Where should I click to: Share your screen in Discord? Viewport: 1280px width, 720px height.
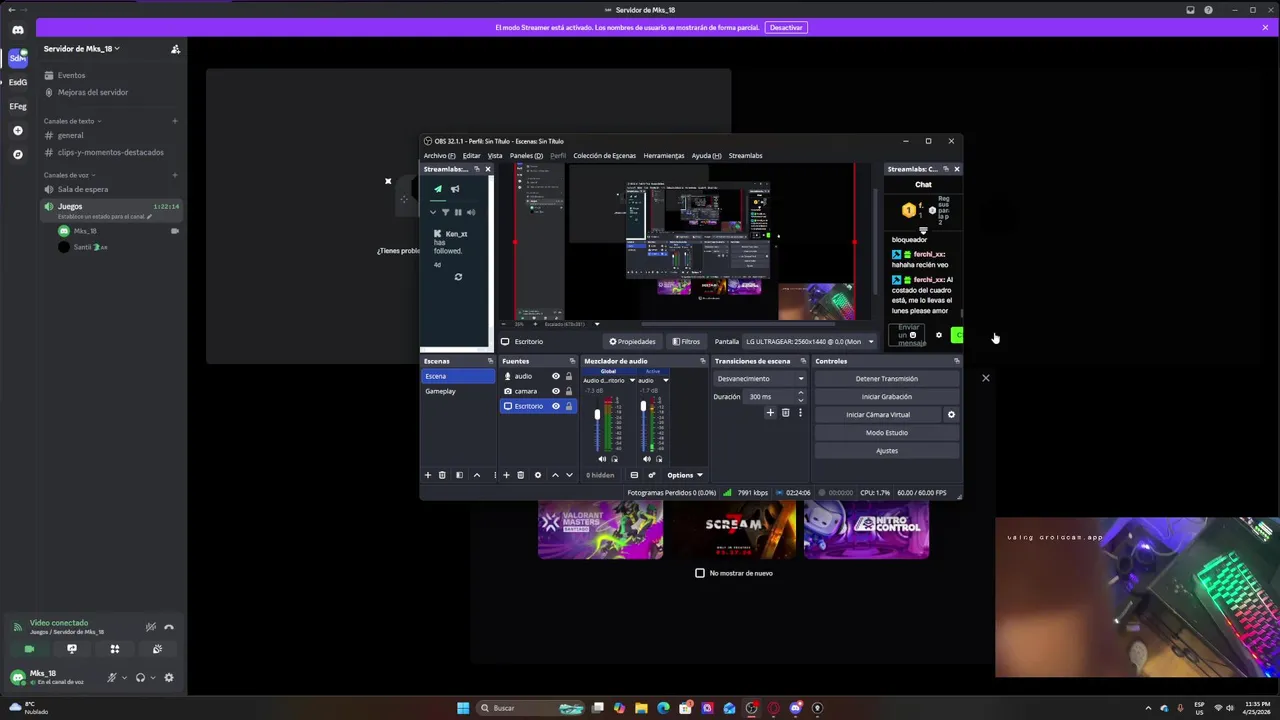click(72, 649)
